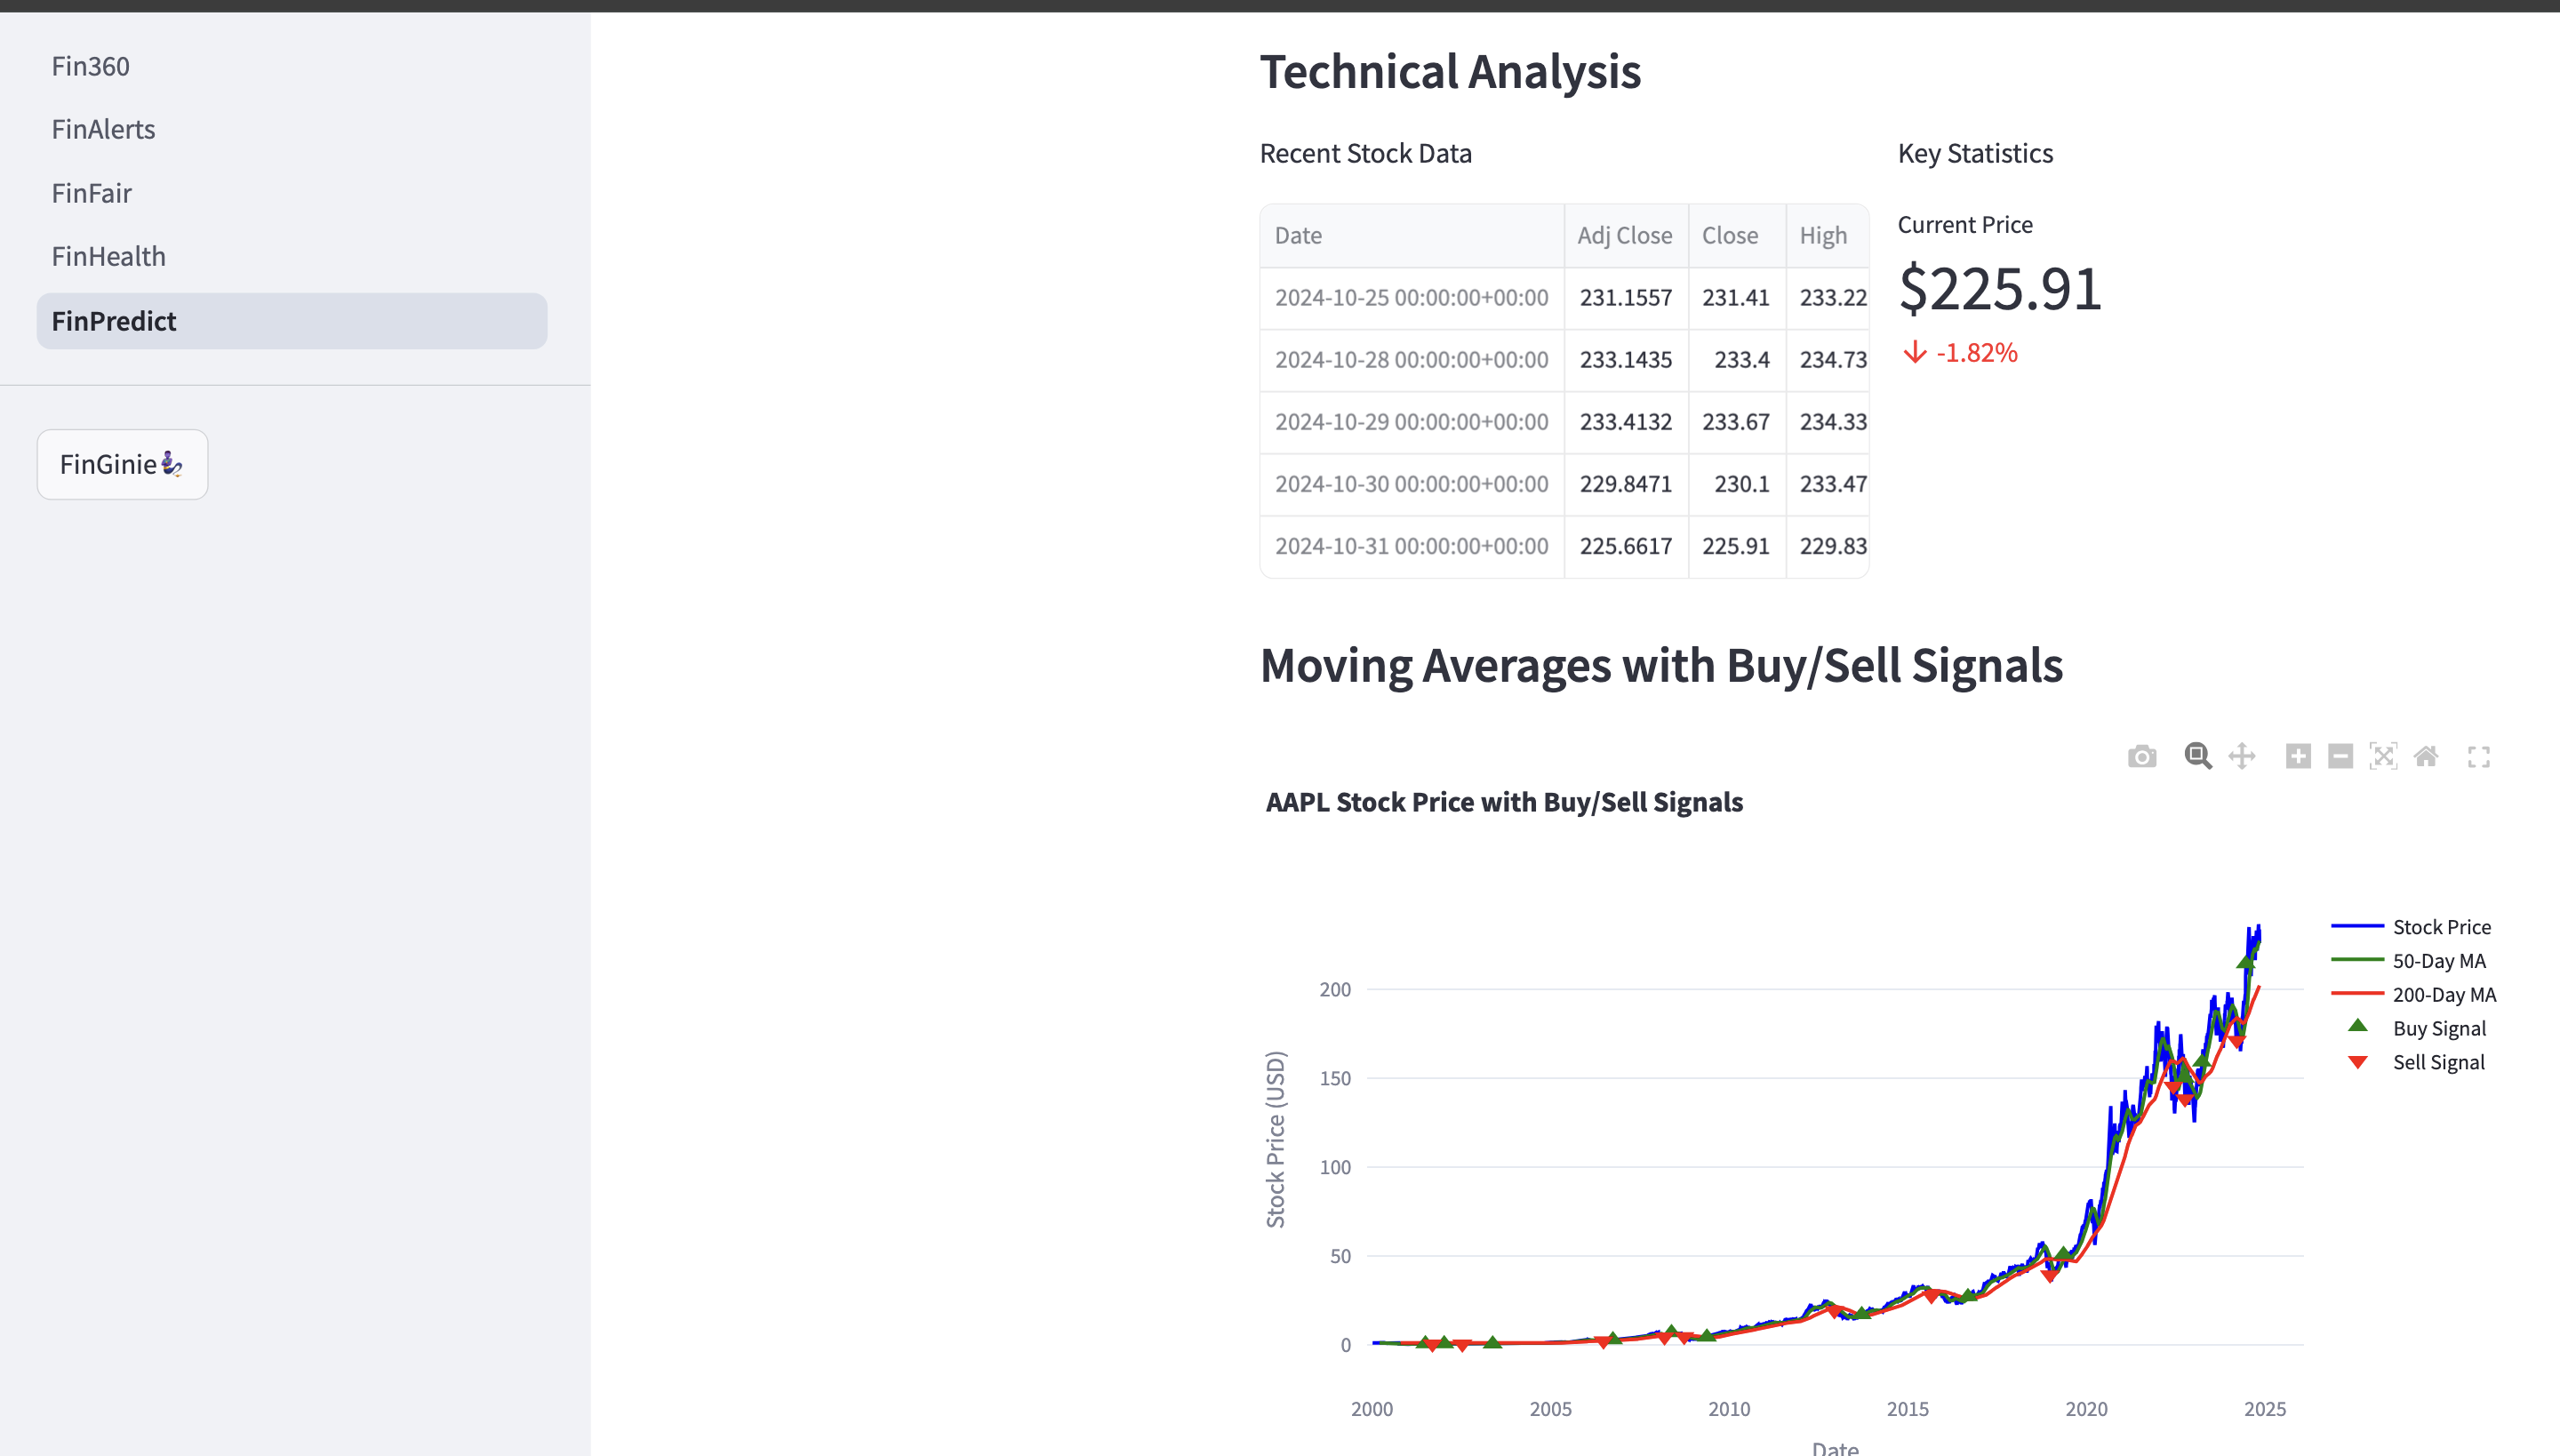Click the chart Zoom in plus icon
This screenshot has width=2560, height=1456.
tap(2297, 756)
